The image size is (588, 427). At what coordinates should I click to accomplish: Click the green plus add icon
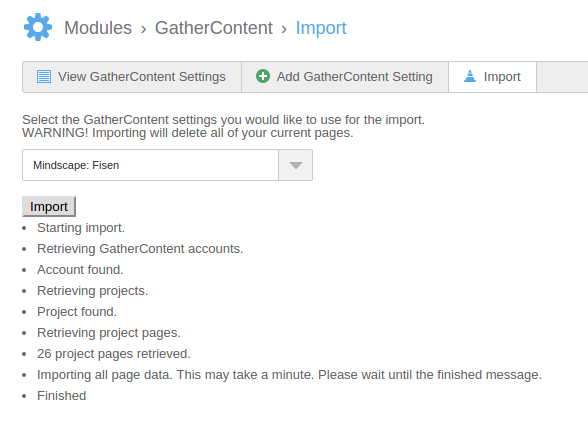263,76
